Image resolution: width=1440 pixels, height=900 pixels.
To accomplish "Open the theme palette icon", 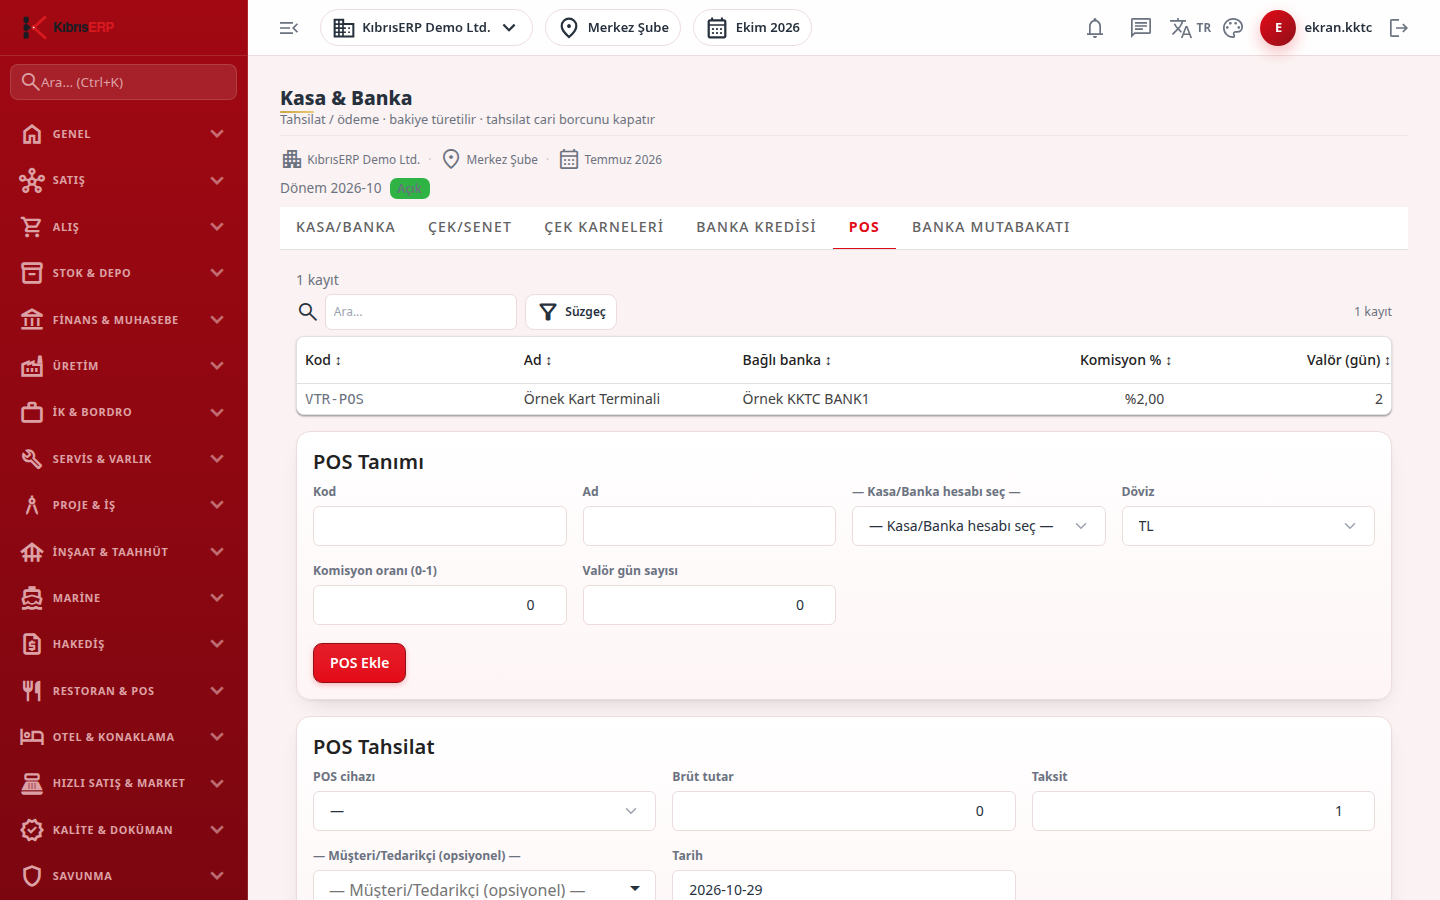I will point(1233,28).
